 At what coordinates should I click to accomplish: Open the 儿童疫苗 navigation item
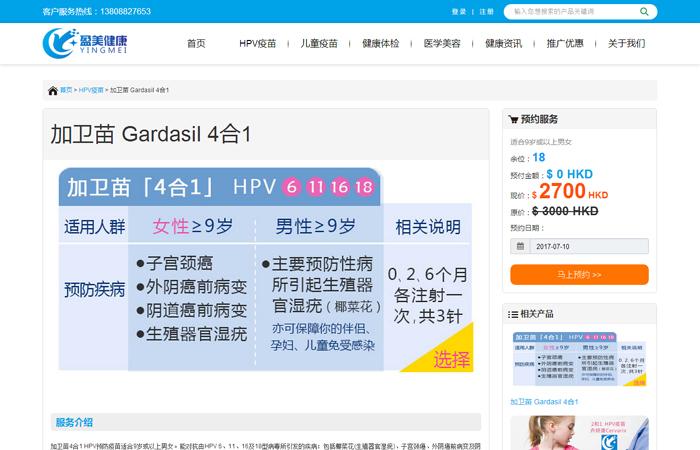click(x=319, y=43)
